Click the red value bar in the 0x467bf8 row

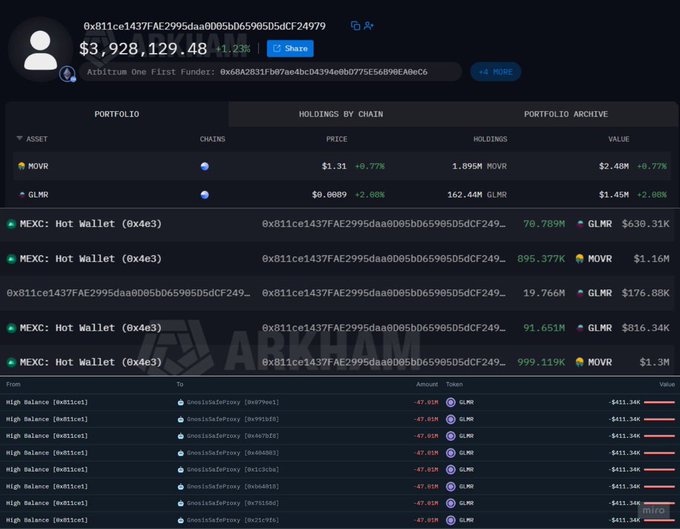point(659,436)
